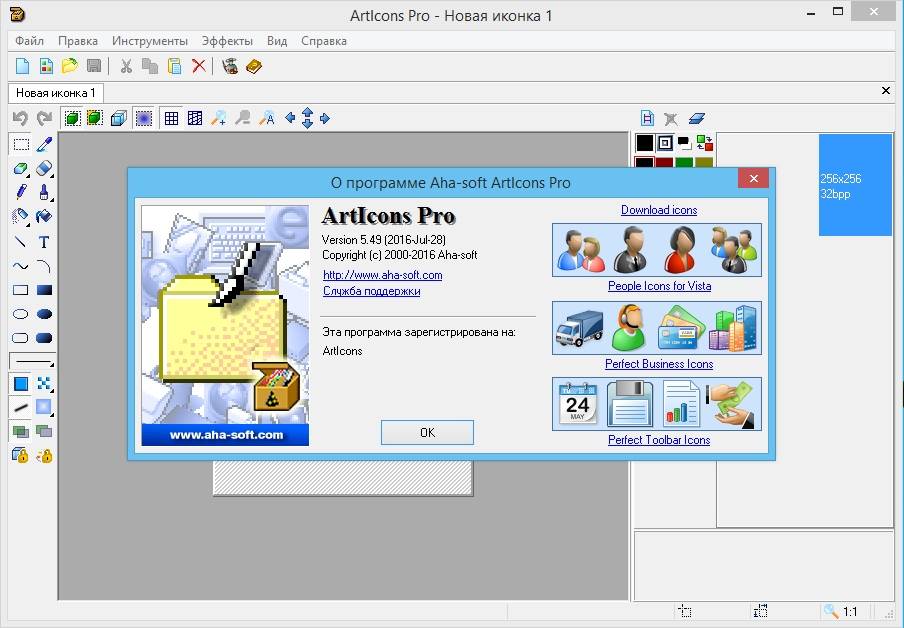Toggle the pixel grid icon
This screenshot has height=628, width=904.
(x=171, y=118)
